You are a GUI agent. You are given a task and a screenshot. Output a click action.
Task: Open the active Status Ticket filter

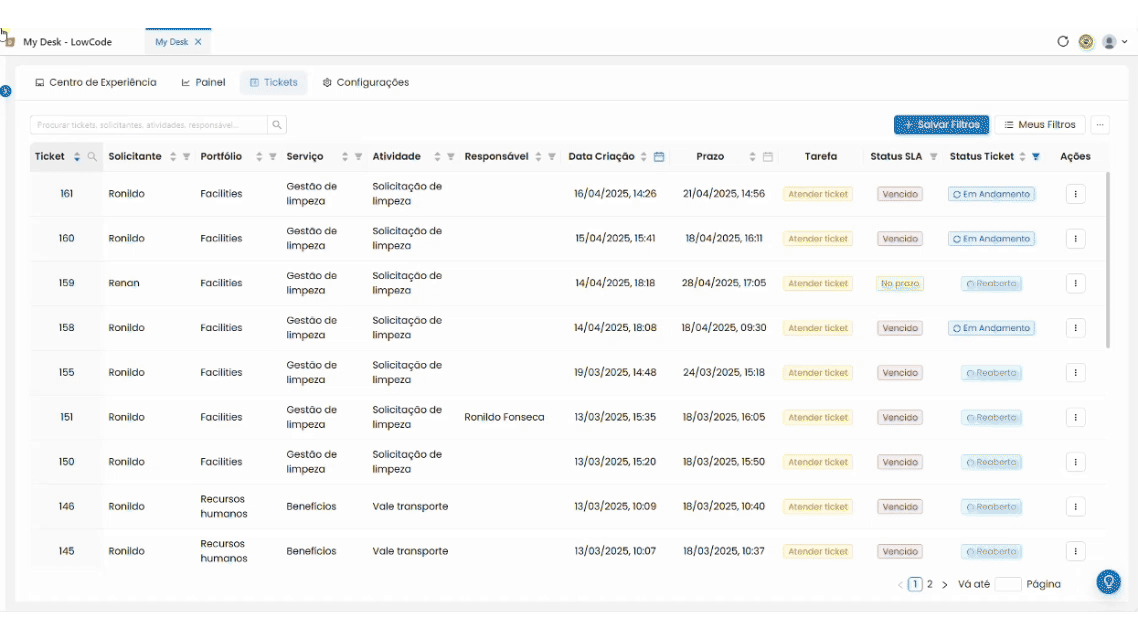pos(1036,157)
